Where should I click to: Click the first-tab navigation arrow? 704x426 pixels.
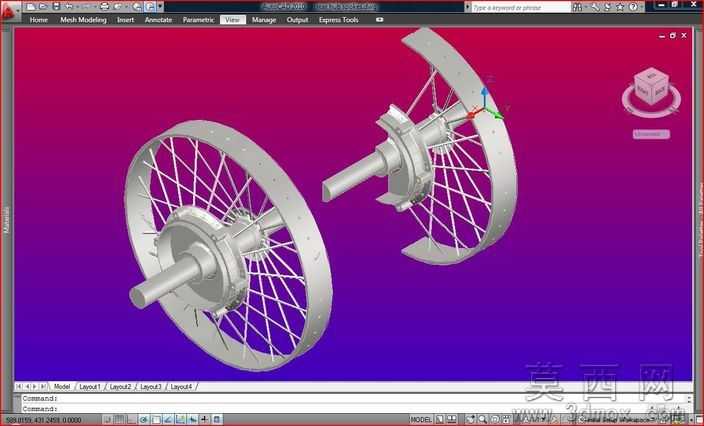(x=19, y=386)
